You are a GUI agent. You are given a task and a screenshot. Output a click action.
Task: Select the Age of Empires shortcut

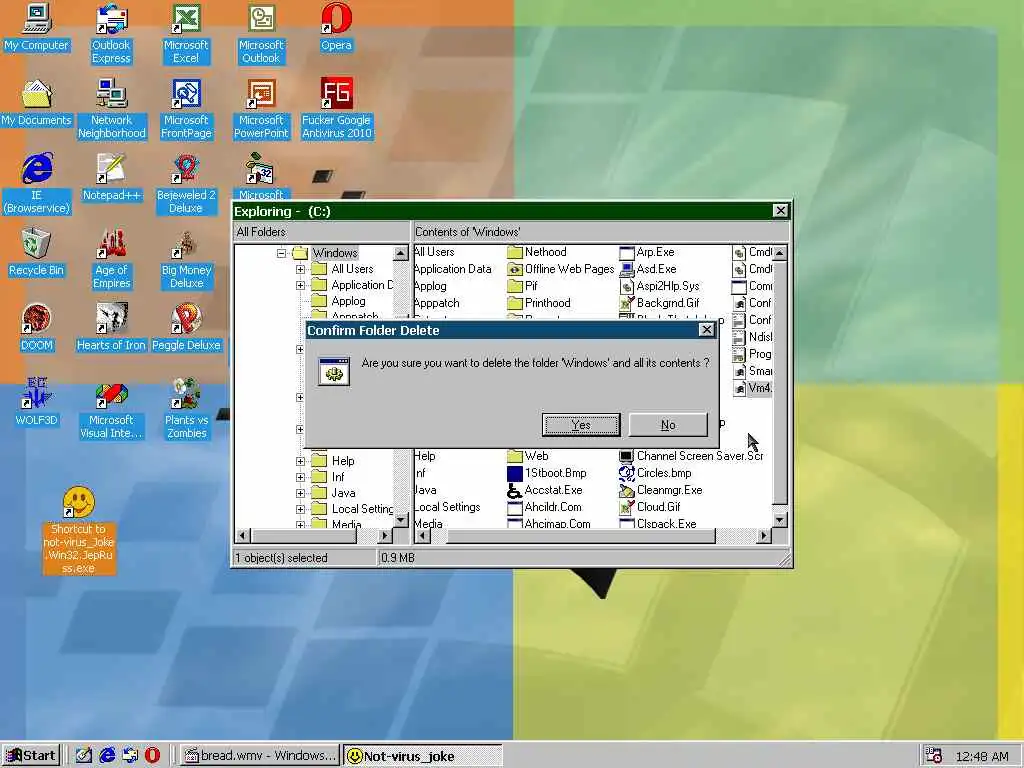coord(111,259)
